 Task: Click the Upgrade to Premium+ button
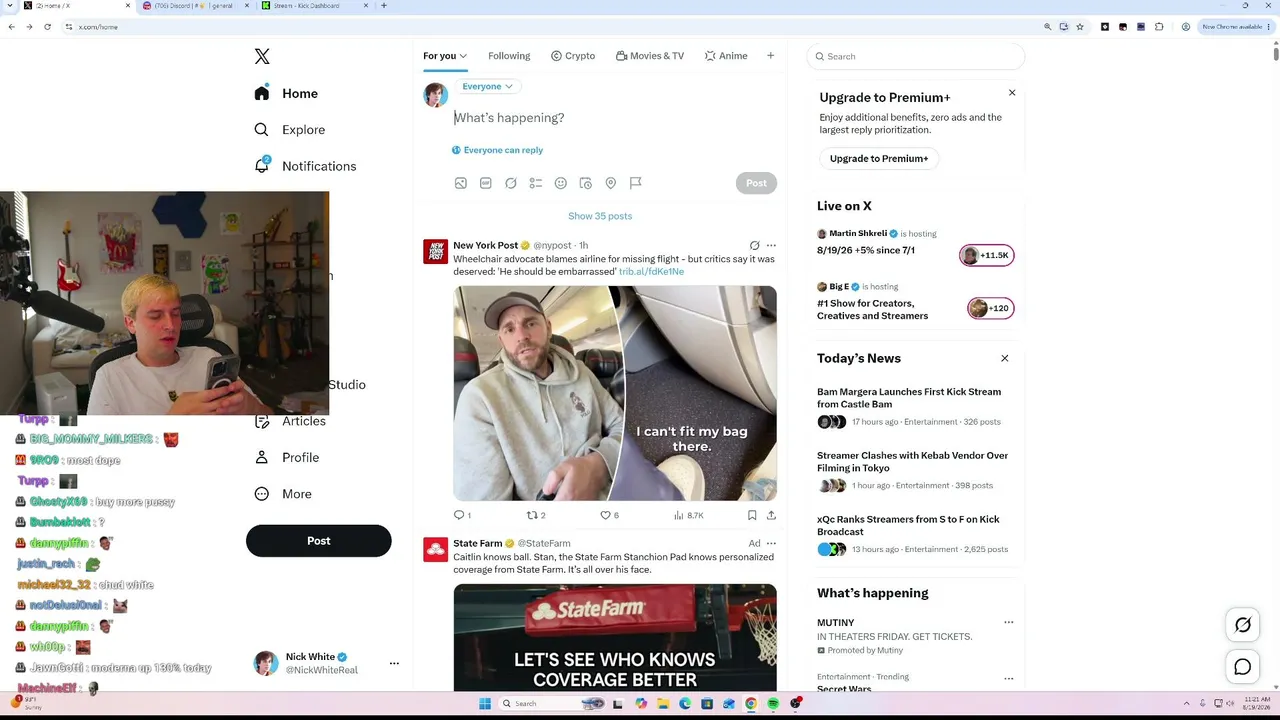[879, 158]
